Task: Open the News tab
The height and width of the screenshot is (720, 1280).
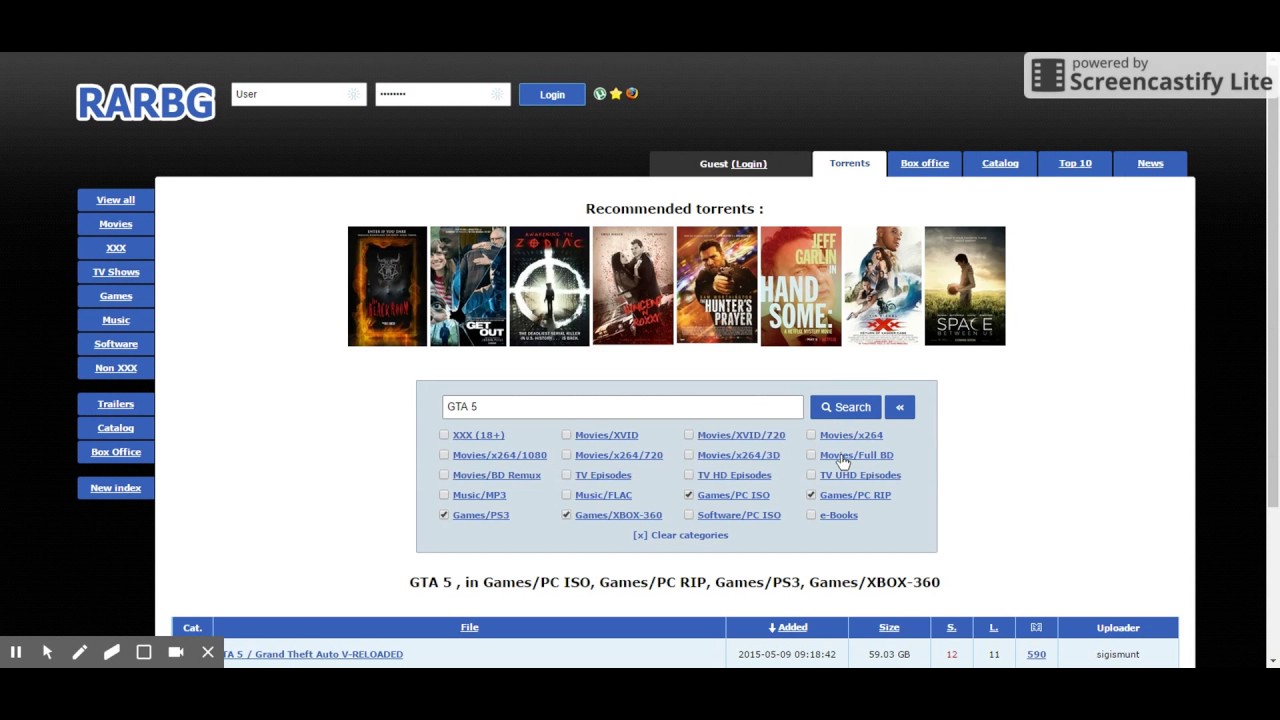Action: (x=1150, y=163)
